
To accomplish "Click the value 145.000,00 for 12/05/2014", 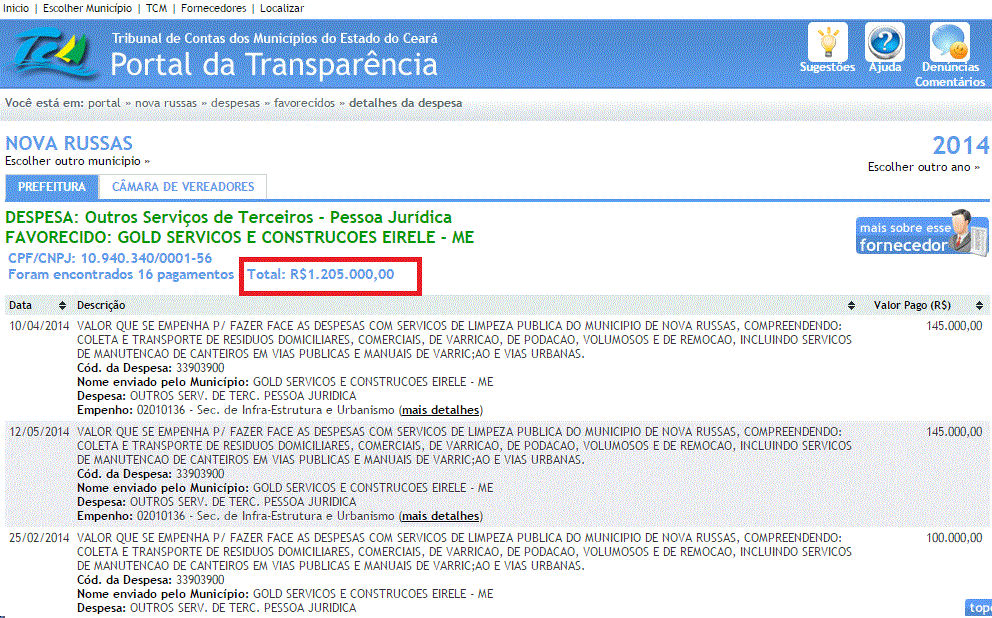I will [x=954, y=432].
